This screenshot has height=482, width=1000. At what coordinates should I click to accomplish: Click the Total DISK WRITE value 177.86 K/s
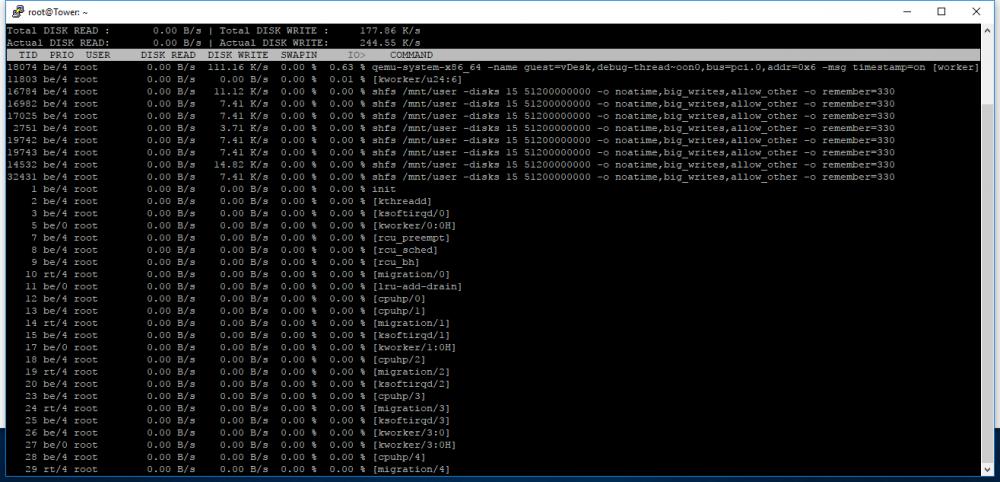[390, 31]
